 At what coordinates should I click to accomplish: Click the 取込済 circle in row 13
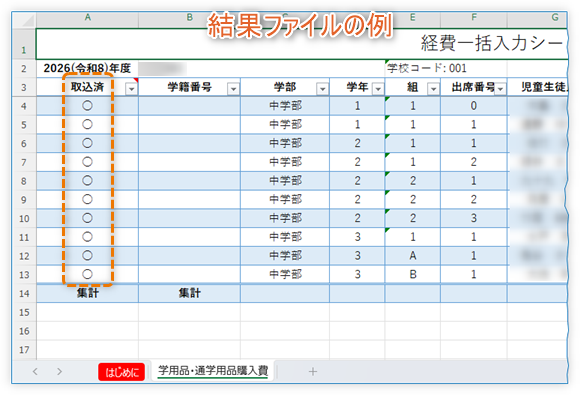pyautogui.click(x=87, y=274)
